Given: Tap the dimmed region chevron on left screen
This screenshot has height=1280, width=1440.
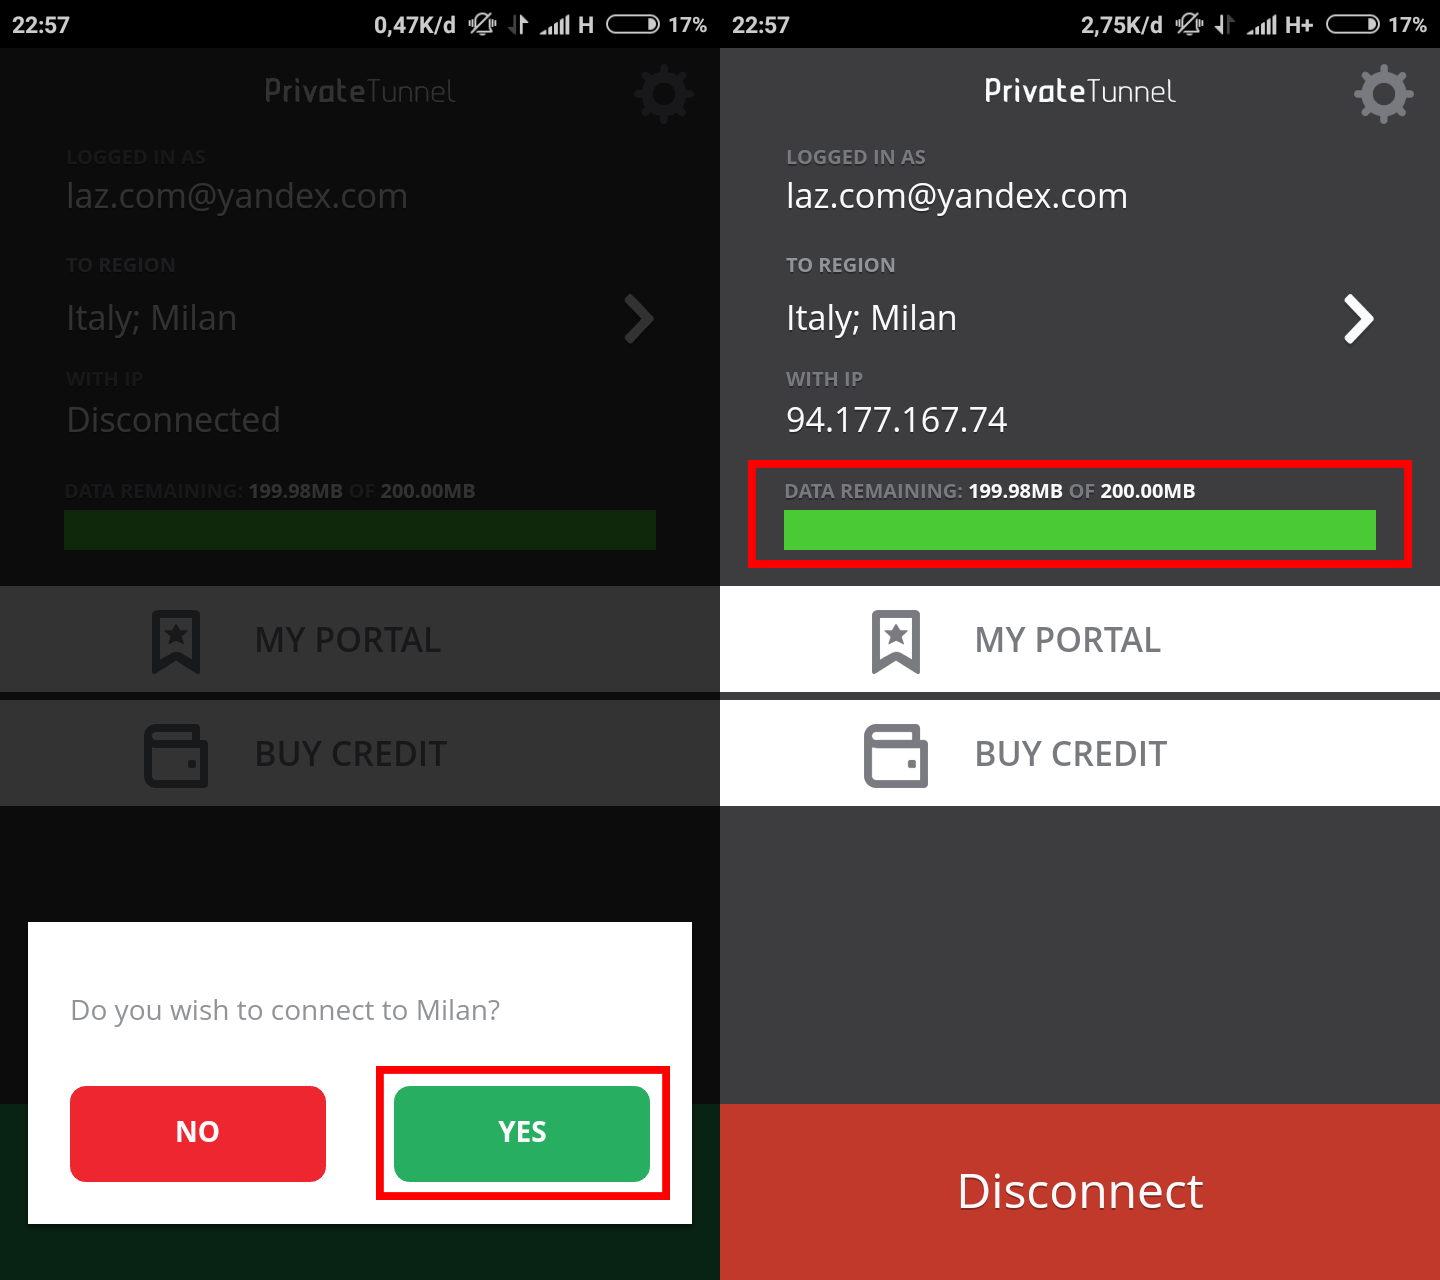Looking at the screenshot, I should [x=639, y=319].
